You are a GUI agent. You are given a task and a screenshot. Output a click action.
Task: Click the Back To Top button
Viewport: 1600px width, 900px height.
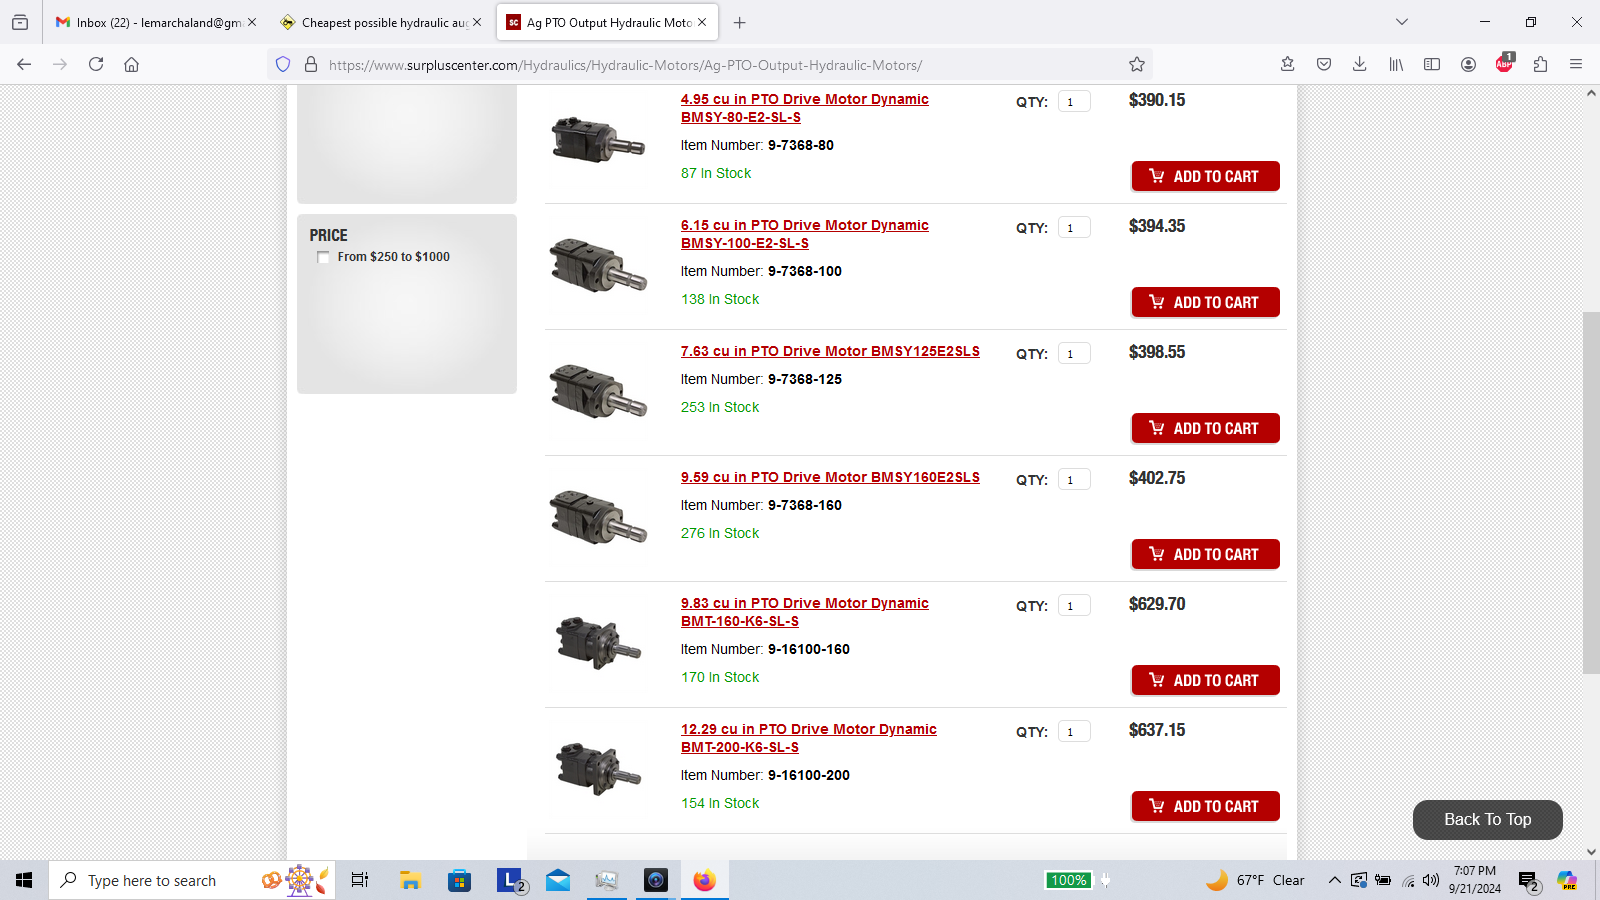tap(1487, 819)
